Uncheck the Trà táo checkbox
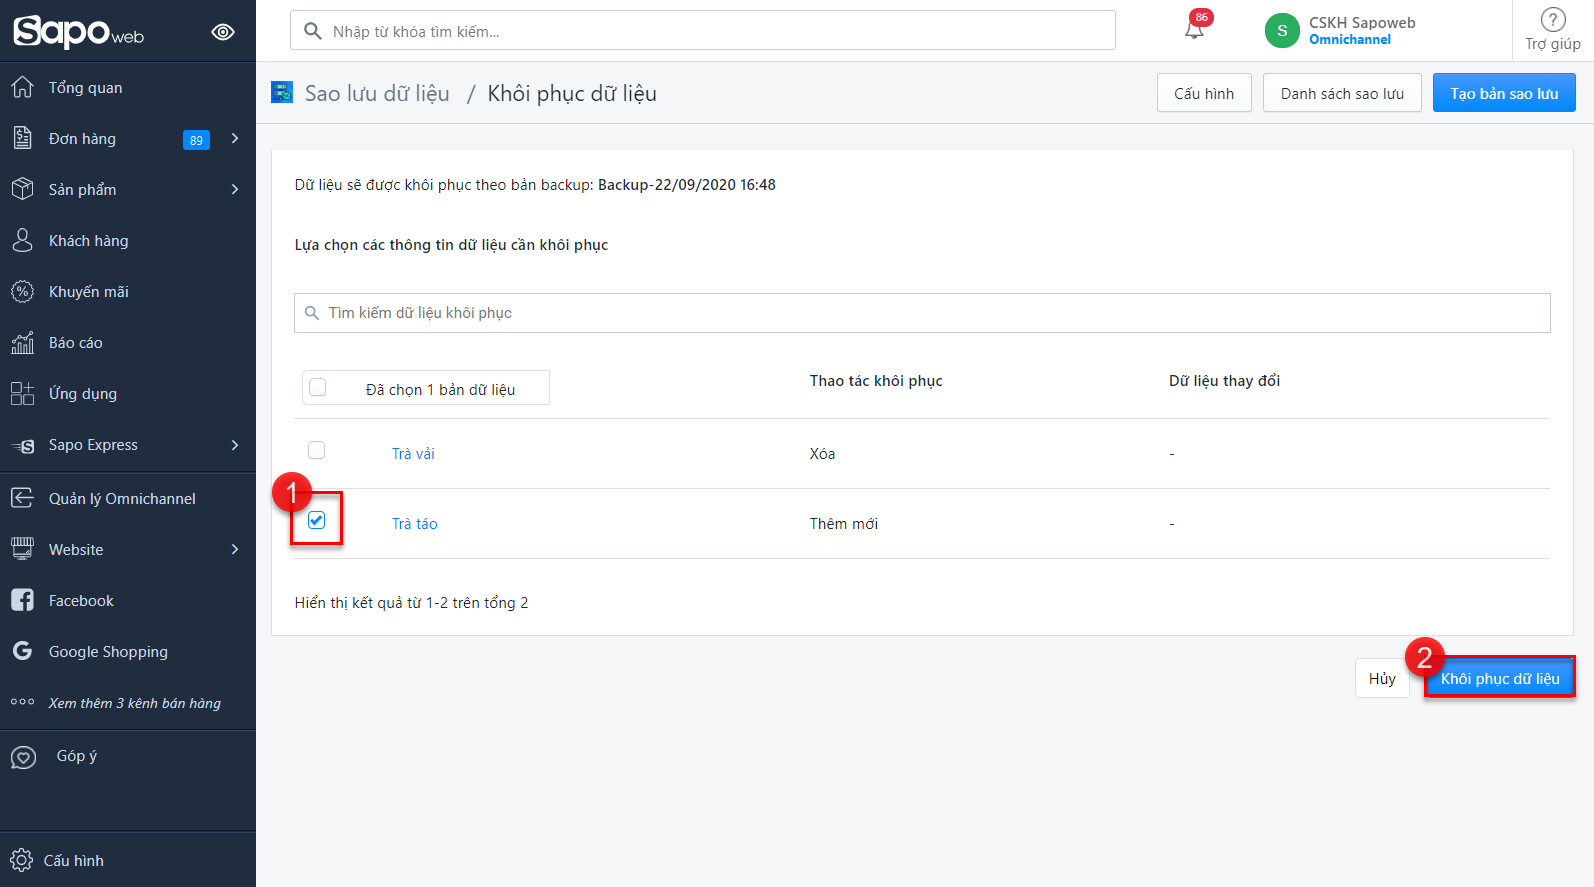 317,520
